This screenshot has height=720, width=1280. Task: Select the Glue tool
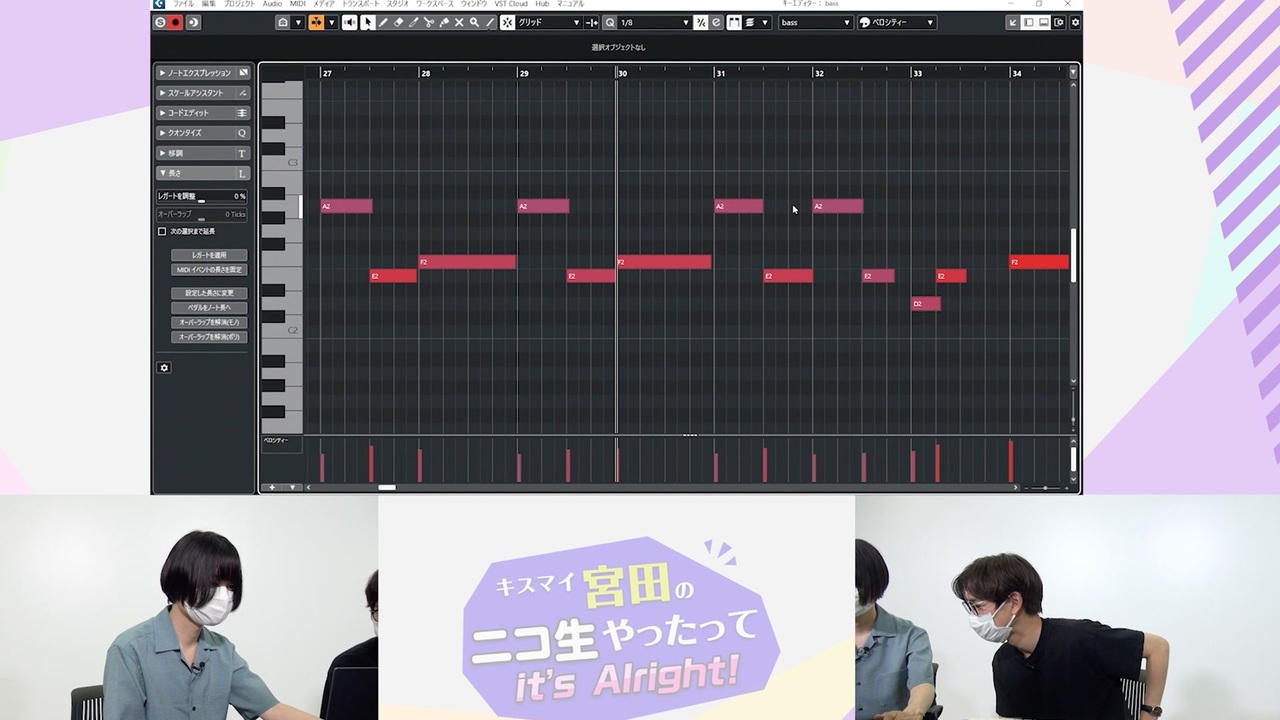444,22
